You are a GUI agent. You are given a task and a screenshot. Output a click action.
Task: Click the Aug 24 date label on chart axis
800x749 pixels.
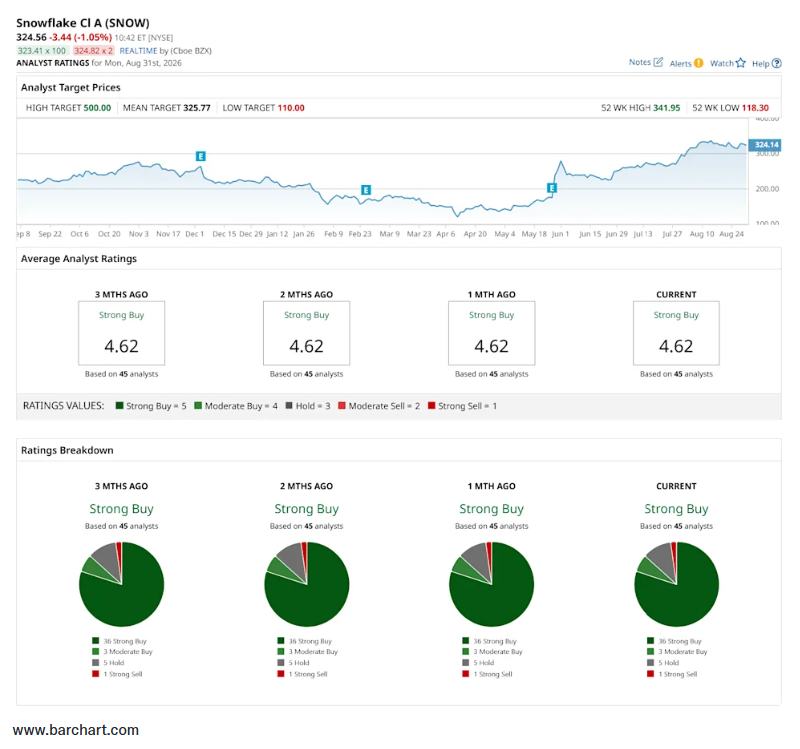click(731, 234)
